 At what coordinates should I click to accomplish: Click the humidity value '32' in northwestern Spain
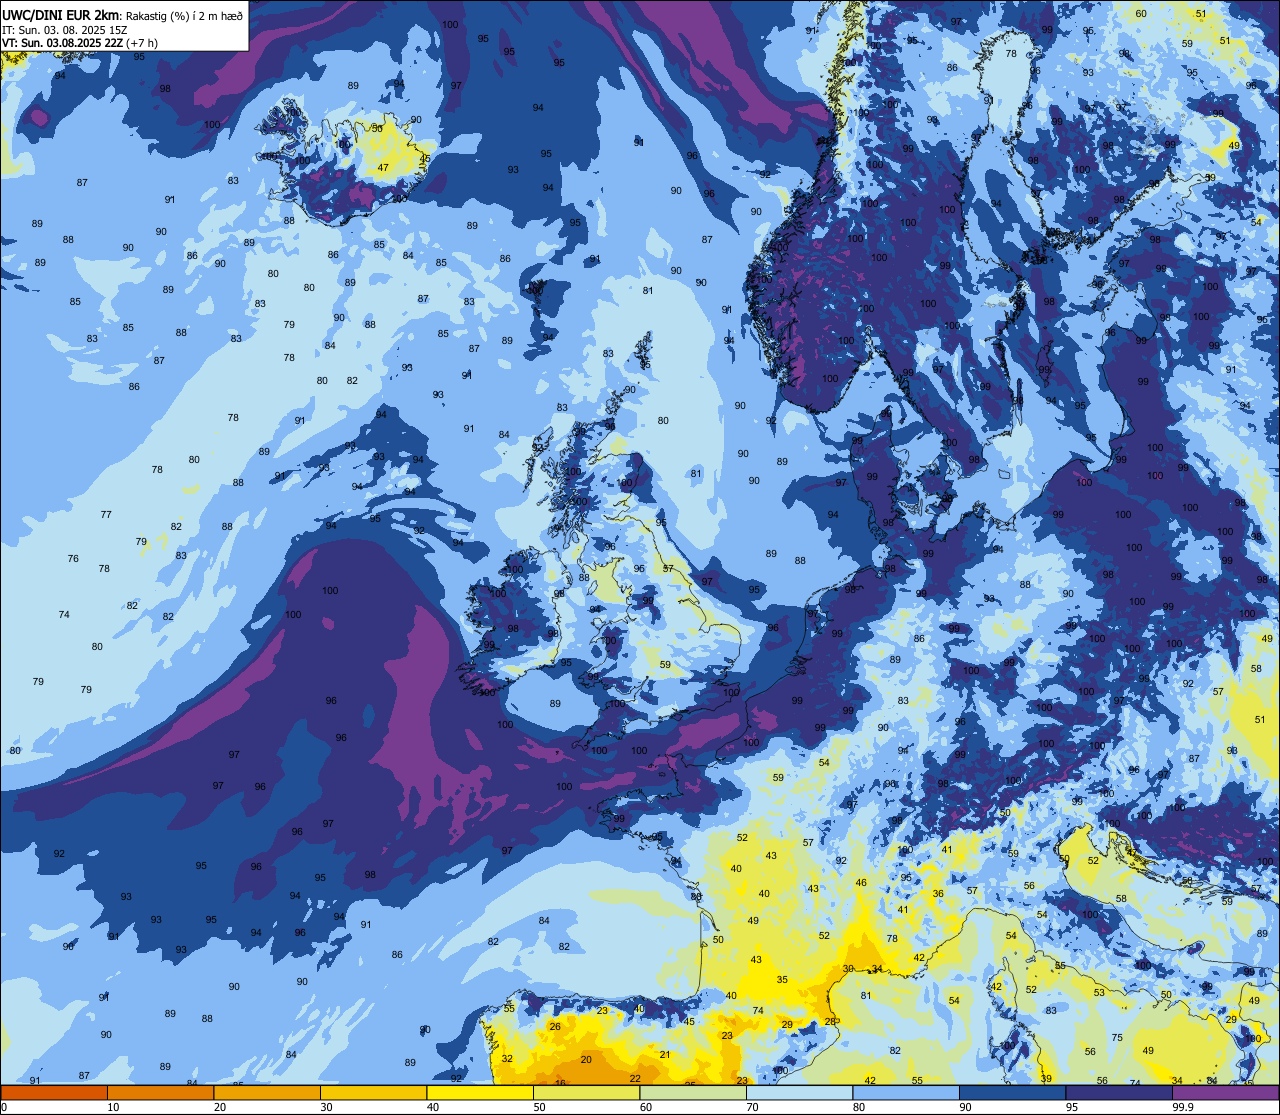coord(507,1058)
